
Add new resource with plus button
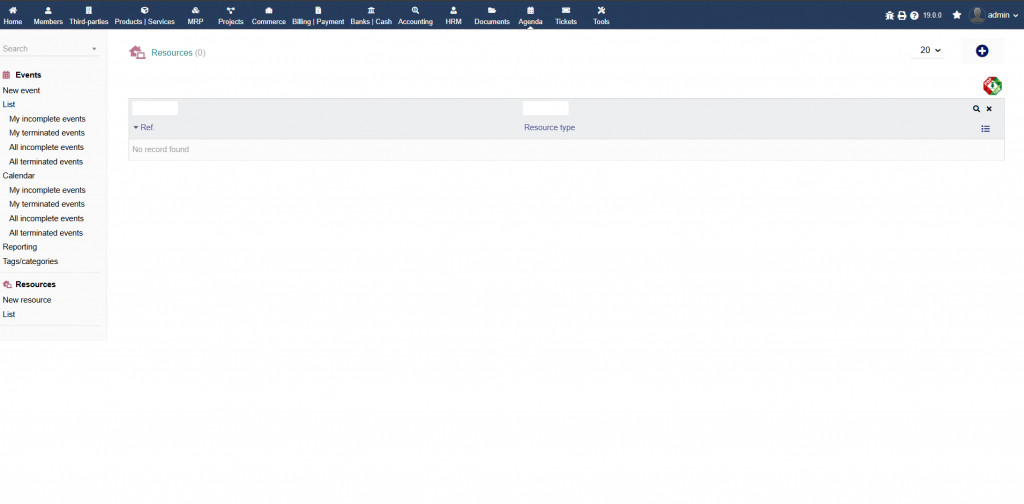pos(982,51)
